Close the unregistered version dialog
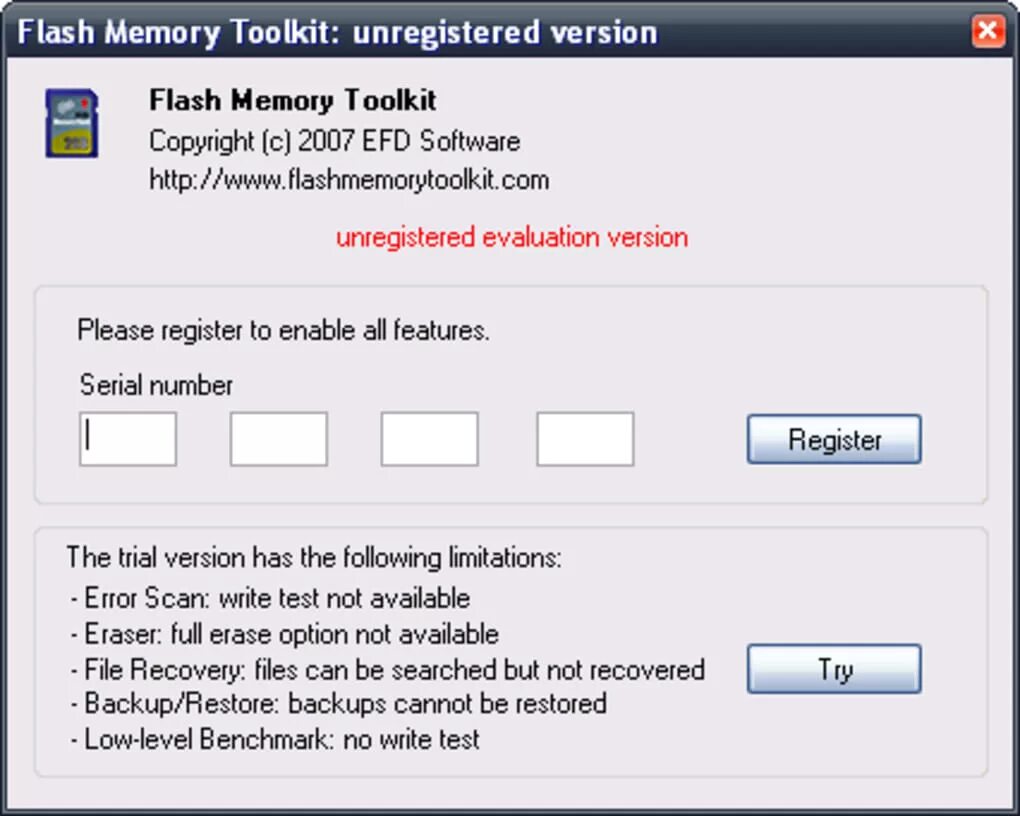Image resolution: width=1020 pixels, height=816 pixels. (x=987, y=31)
